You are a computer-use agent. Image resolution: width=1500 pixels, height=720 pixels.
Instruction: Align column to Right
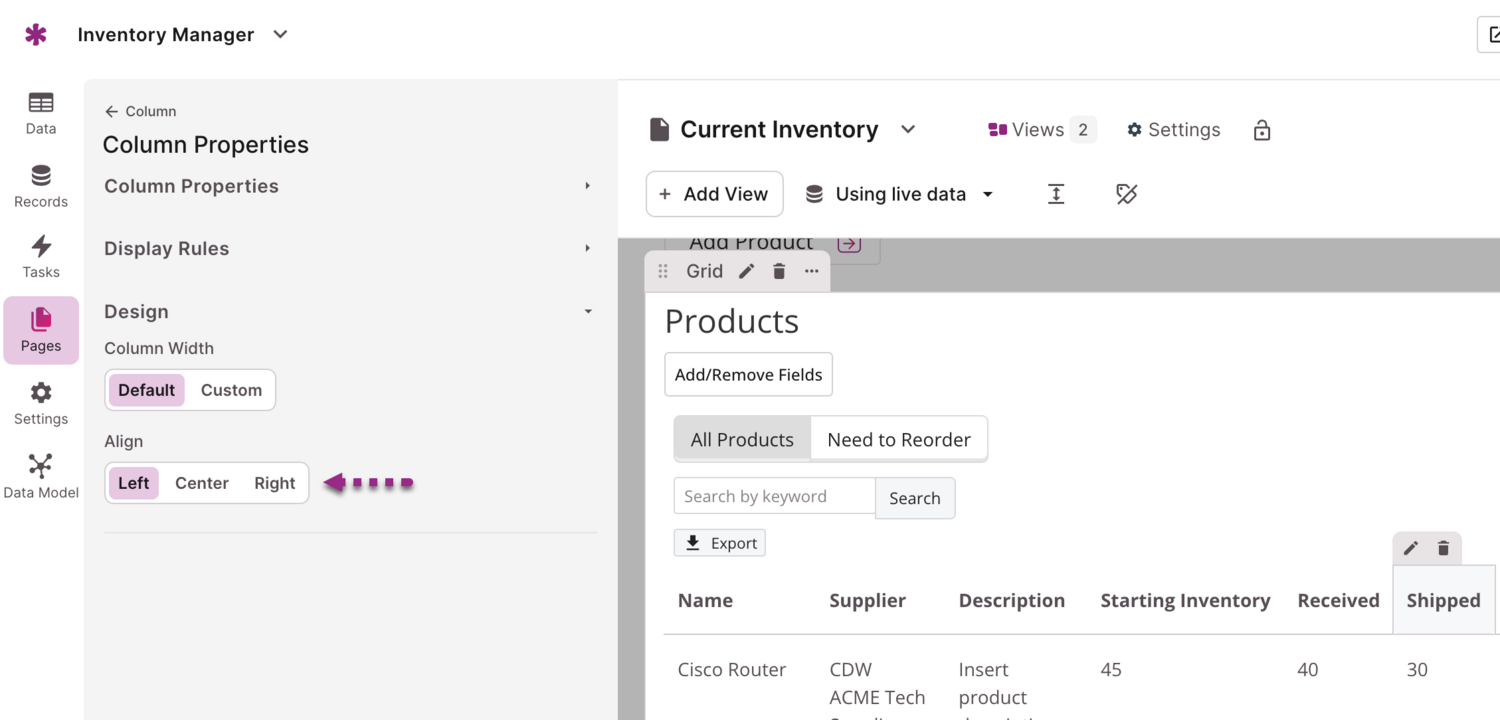point(274,483)
